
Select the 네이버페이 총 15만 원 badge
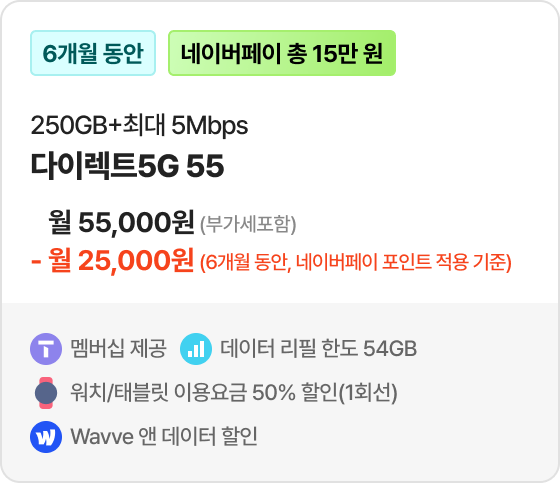click(x=282, y=53)
